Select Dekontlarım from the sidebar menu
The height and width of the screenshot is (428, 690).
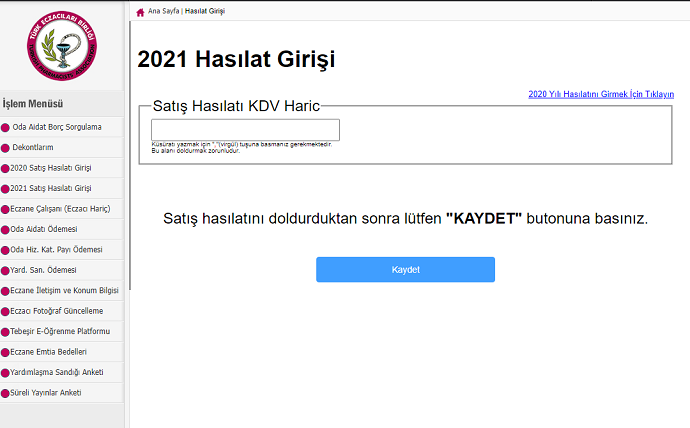[x=33, y=147]
